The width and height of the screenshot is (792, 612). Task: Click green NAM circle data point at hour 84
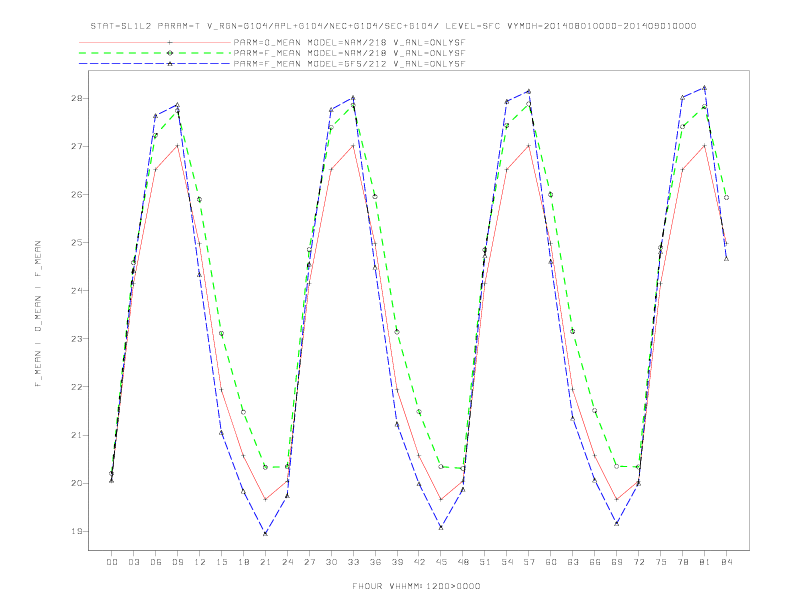[x=726, y=197]
